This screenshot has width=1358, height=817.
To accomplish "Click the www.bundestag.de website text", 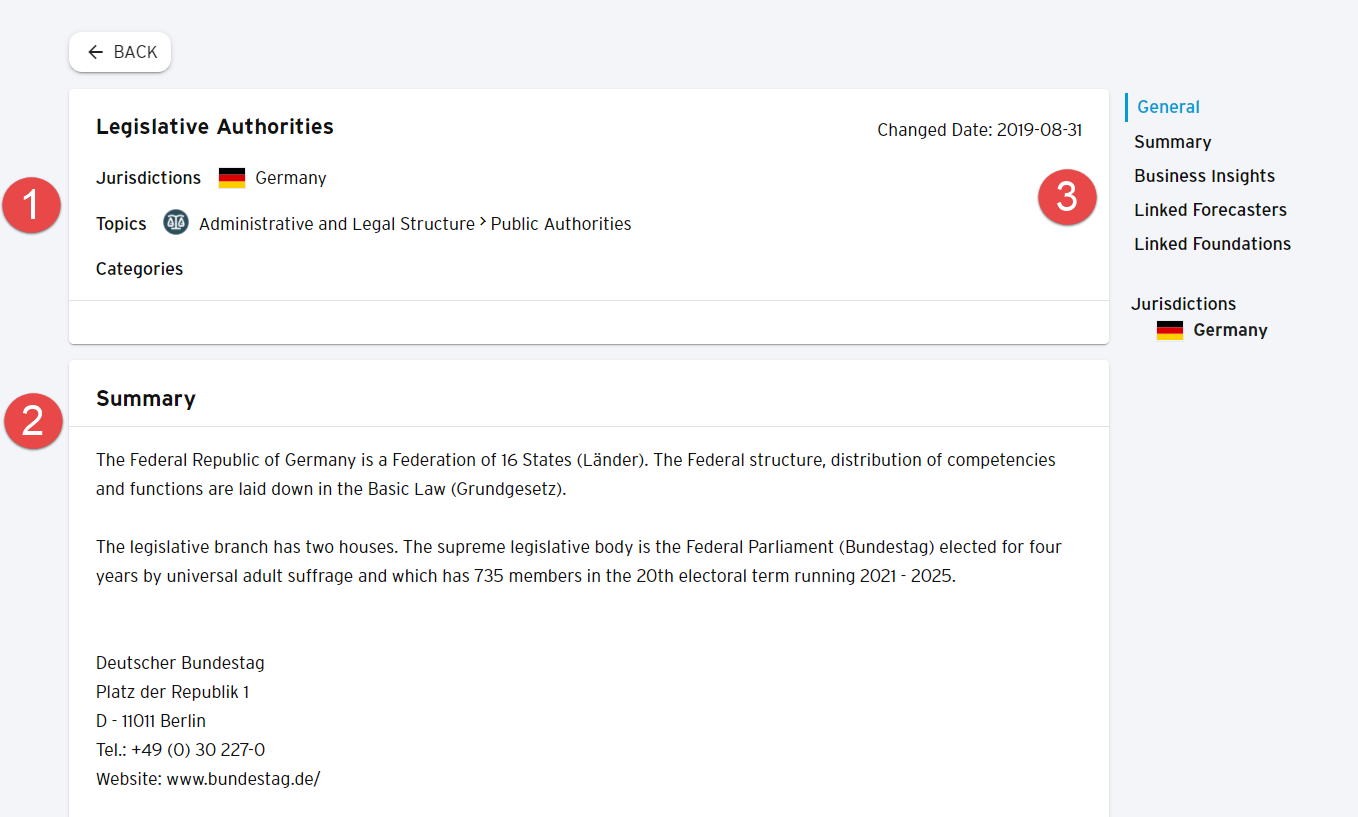I will [x=243, y=779].
